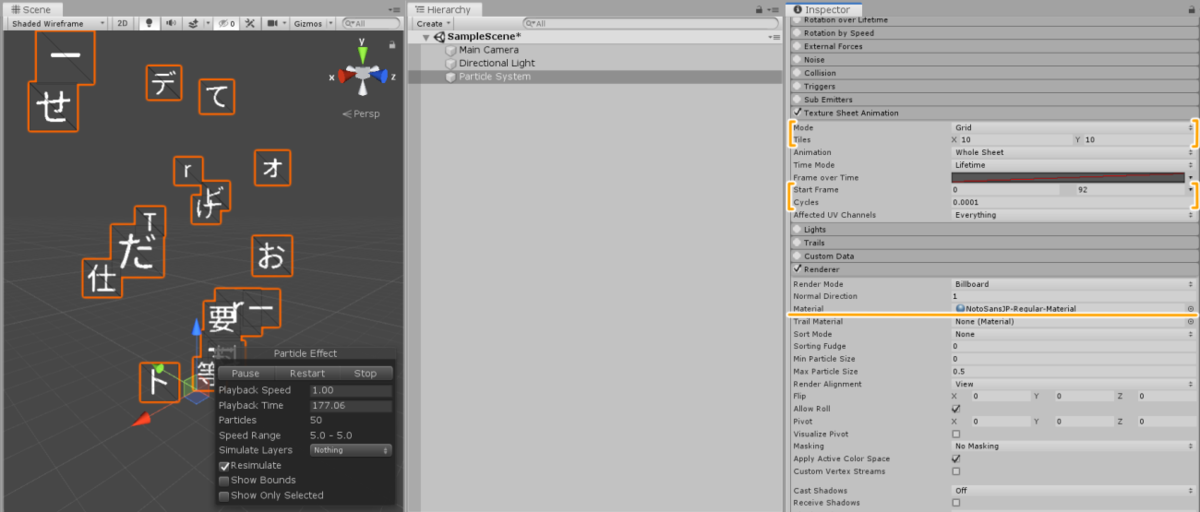Toggle scene lighting lightbulb icon
Viewport: 1200px width, 512px height.
[x=149, y=23]
